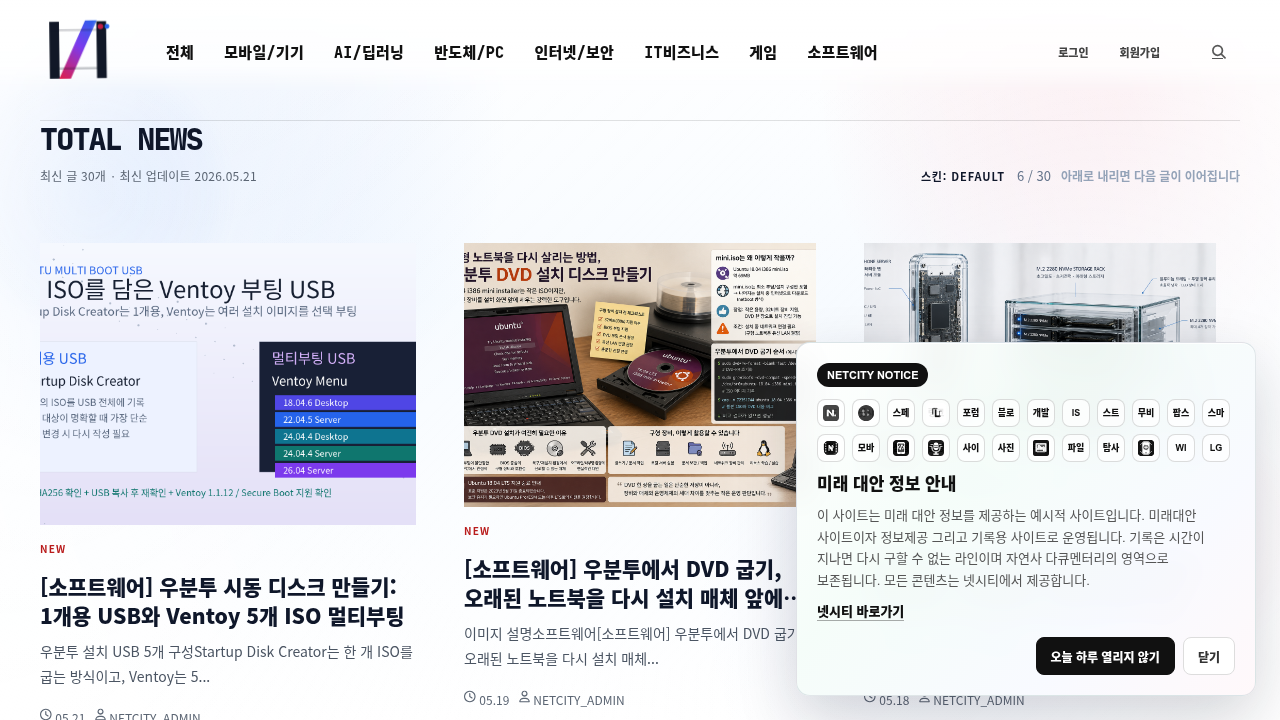Open the "IS" shortcut chip

click(1076, 413)
